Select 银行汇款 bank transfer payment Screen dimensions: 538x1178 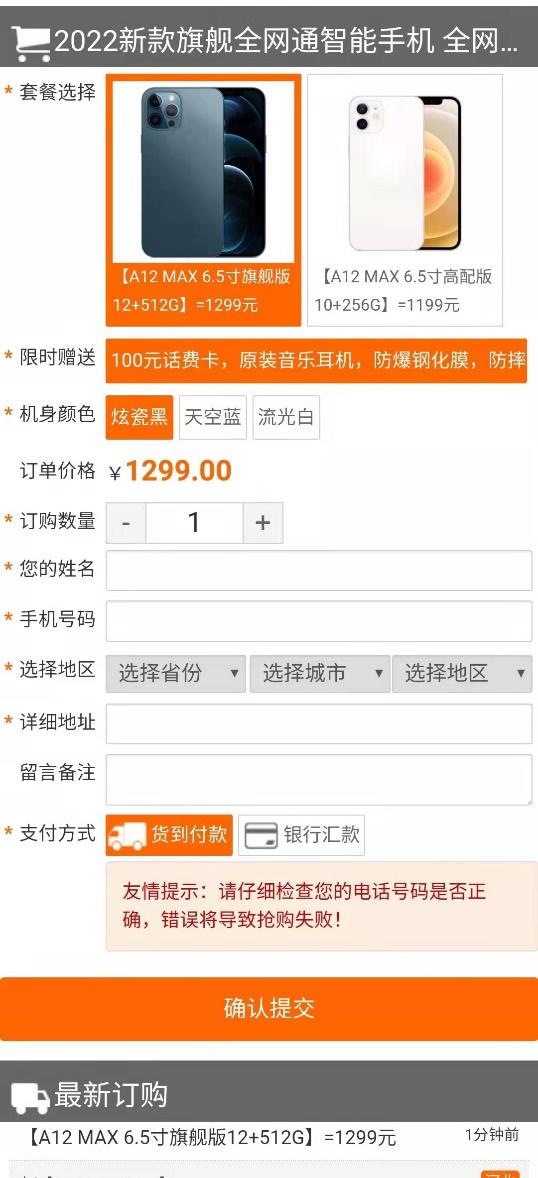[301, 835]
